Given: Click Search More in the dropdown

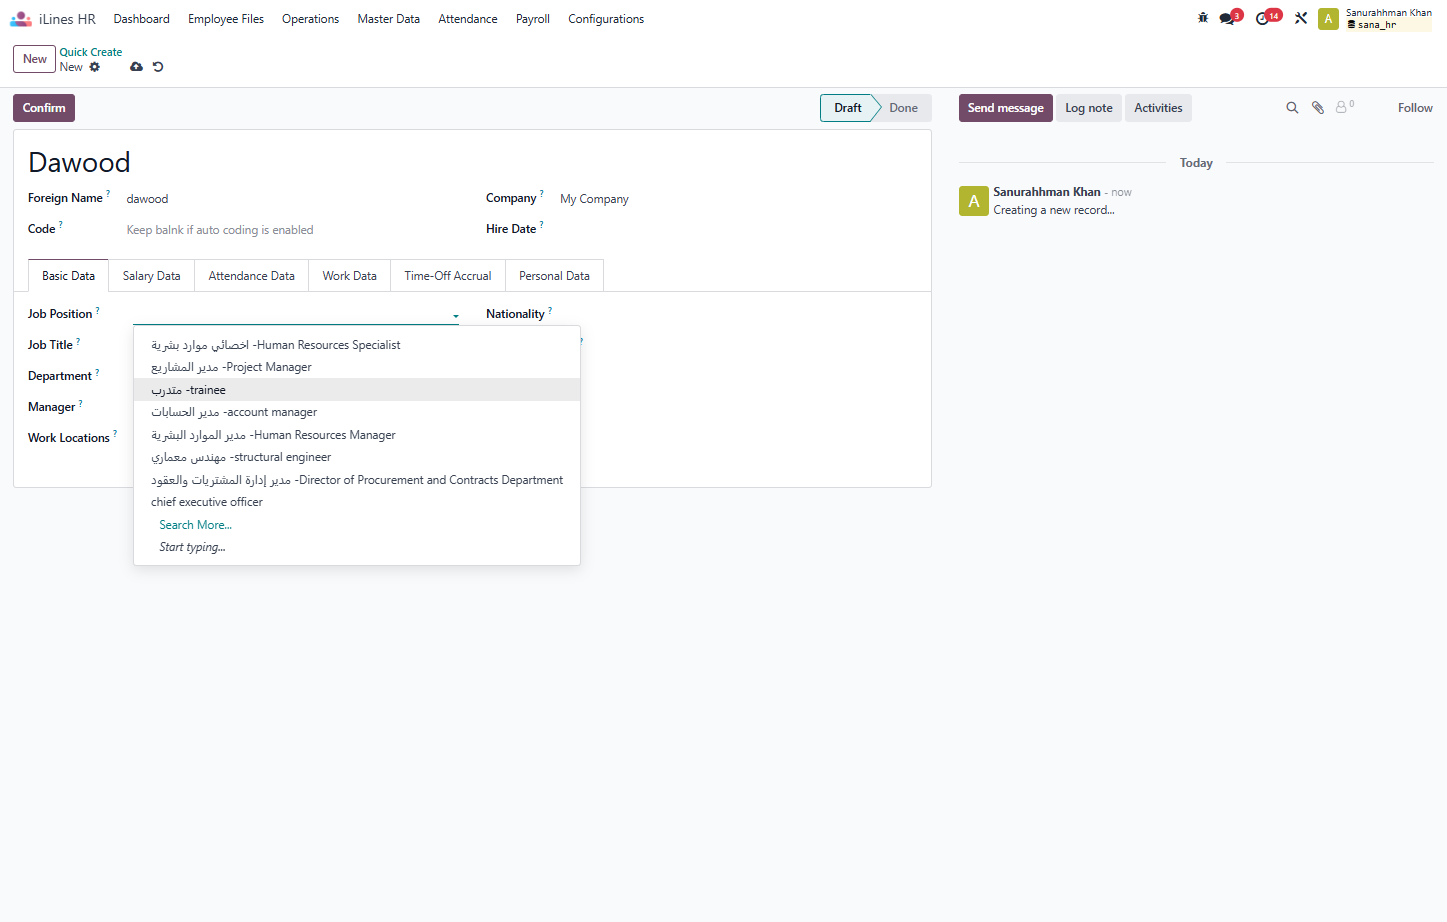Looking at the screenshot, I should pos(196,525).
